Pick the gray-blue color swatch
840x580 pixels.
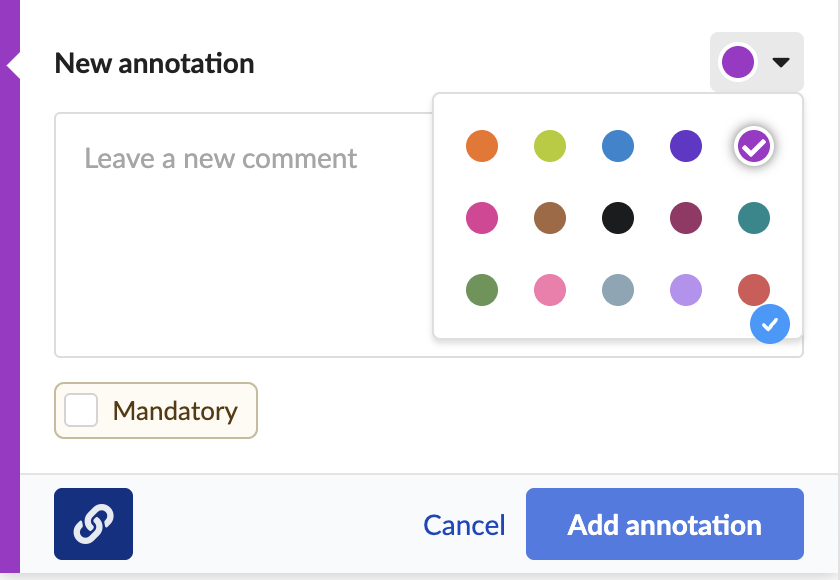(x=618, y=290)
